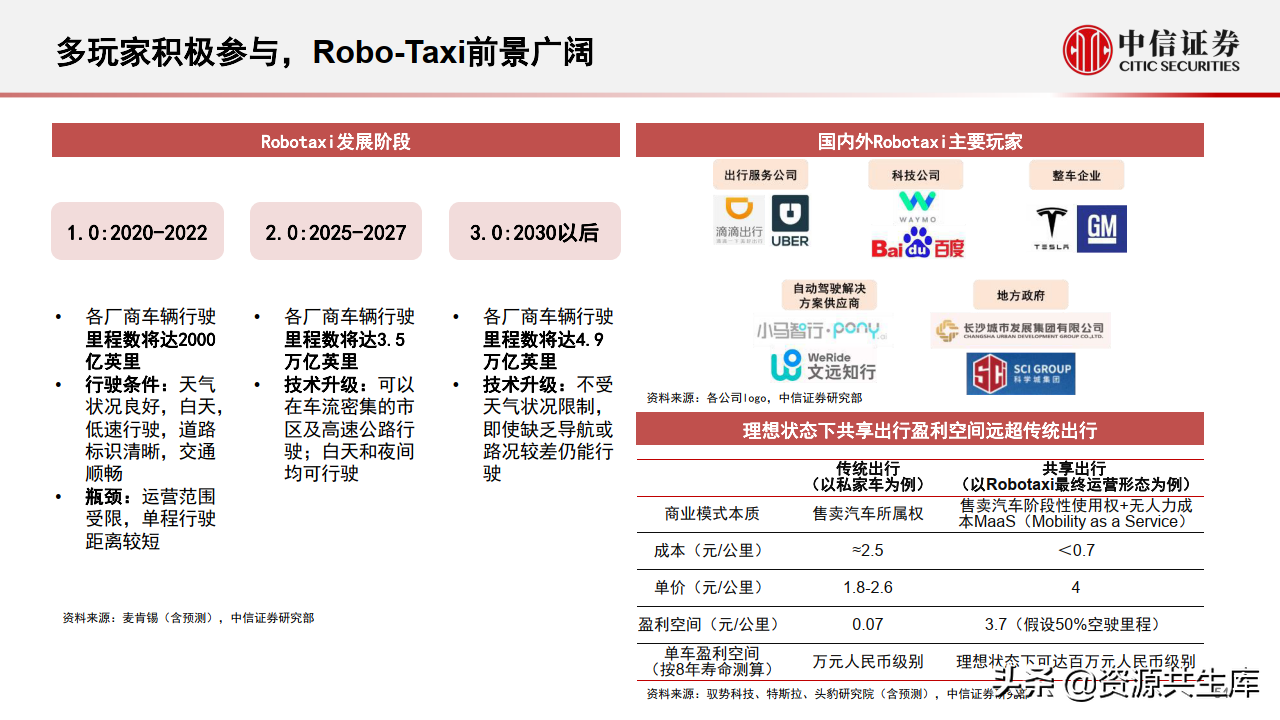1280x720 pixels.
Task: Click the 行驶条件 bullet text
Action: pyautogui.click(x=154, y=429)
